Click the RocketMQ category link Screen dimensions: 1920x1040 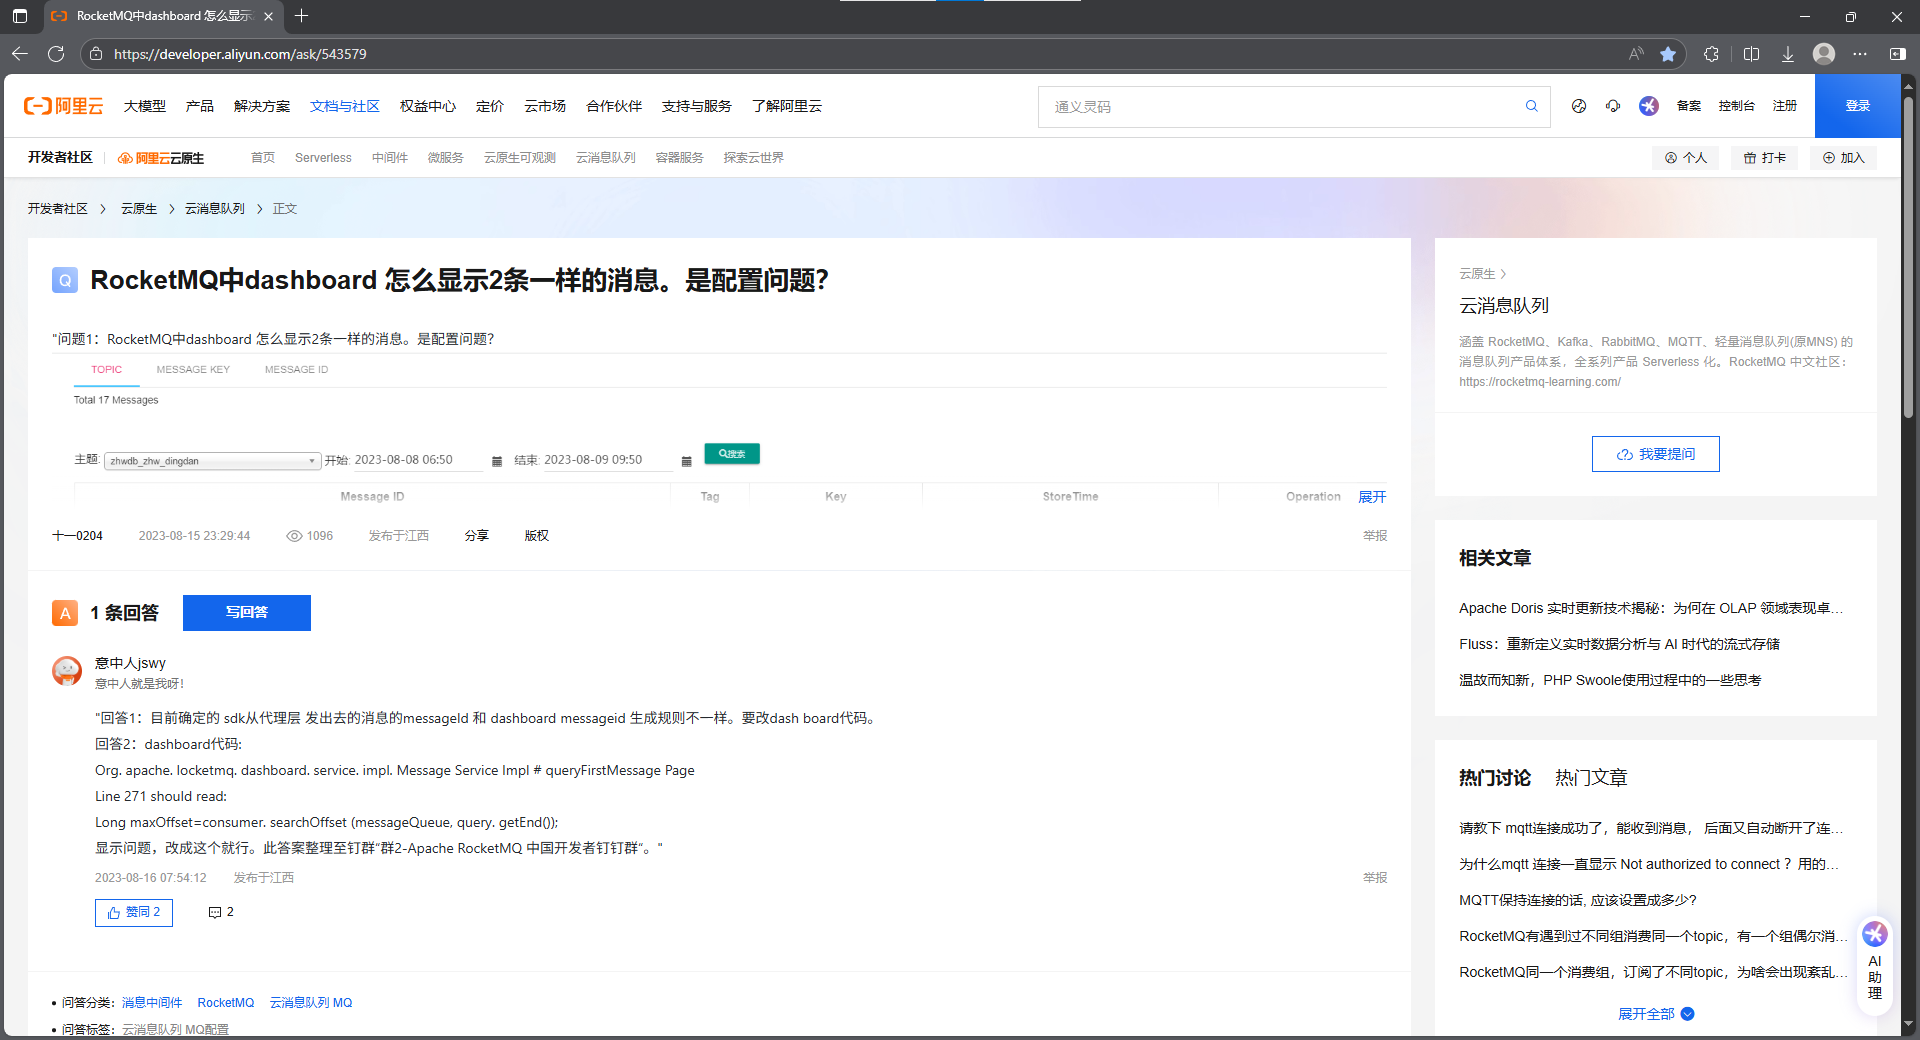[226, 1003]
